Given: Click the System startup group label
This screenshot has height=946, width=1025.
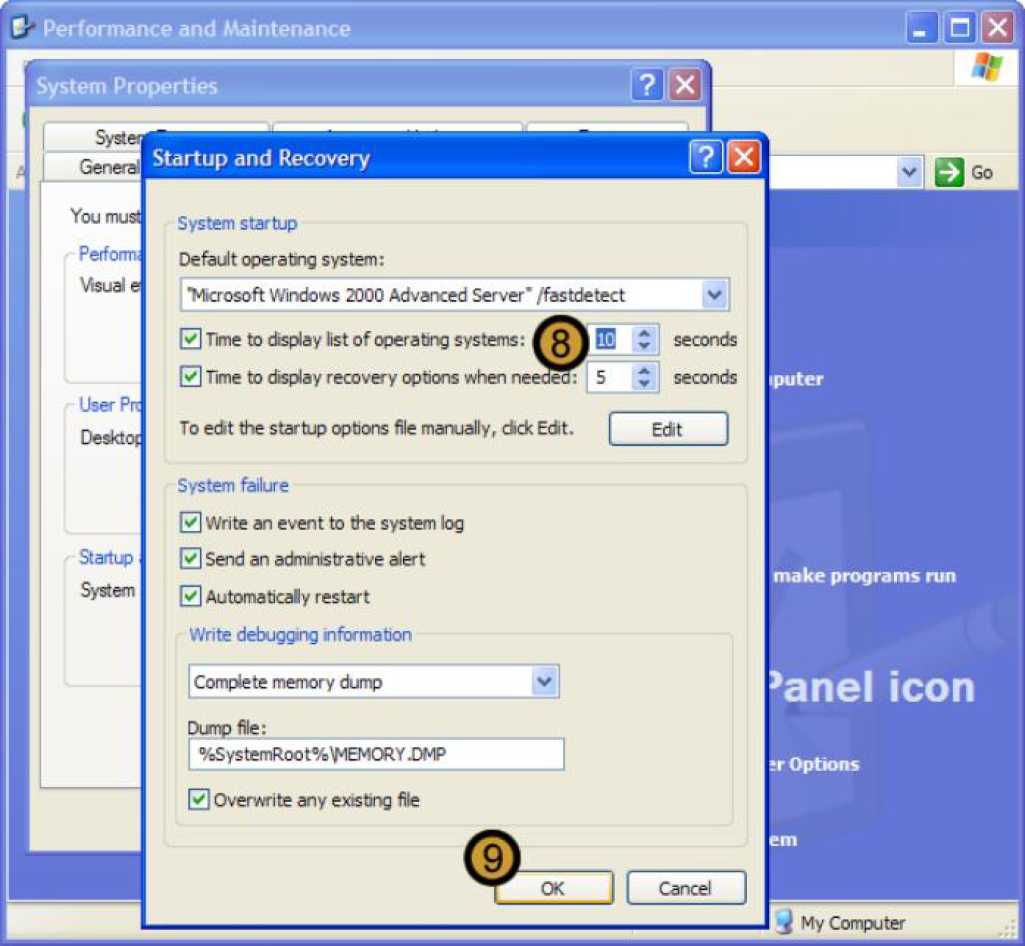Looking at the screenshot, I should coord(237,223).
